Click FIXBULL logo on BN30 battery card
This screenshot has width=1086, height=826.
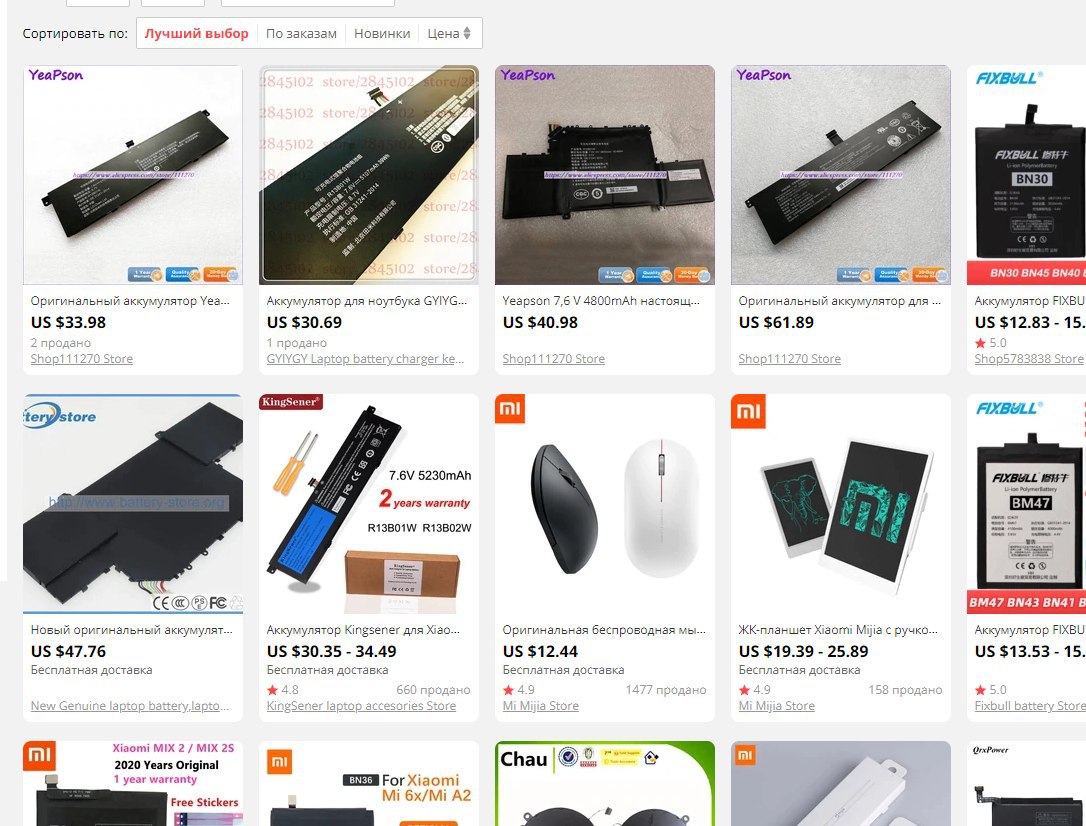[1009, 78]
